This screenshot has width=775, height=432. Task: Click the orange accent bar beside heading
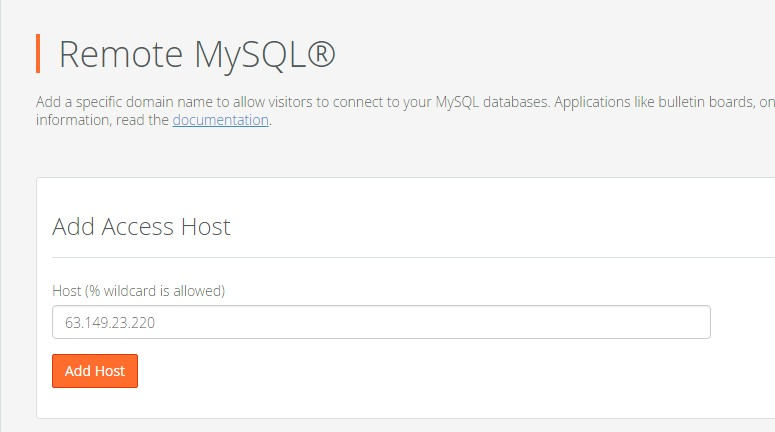point(38,53)
